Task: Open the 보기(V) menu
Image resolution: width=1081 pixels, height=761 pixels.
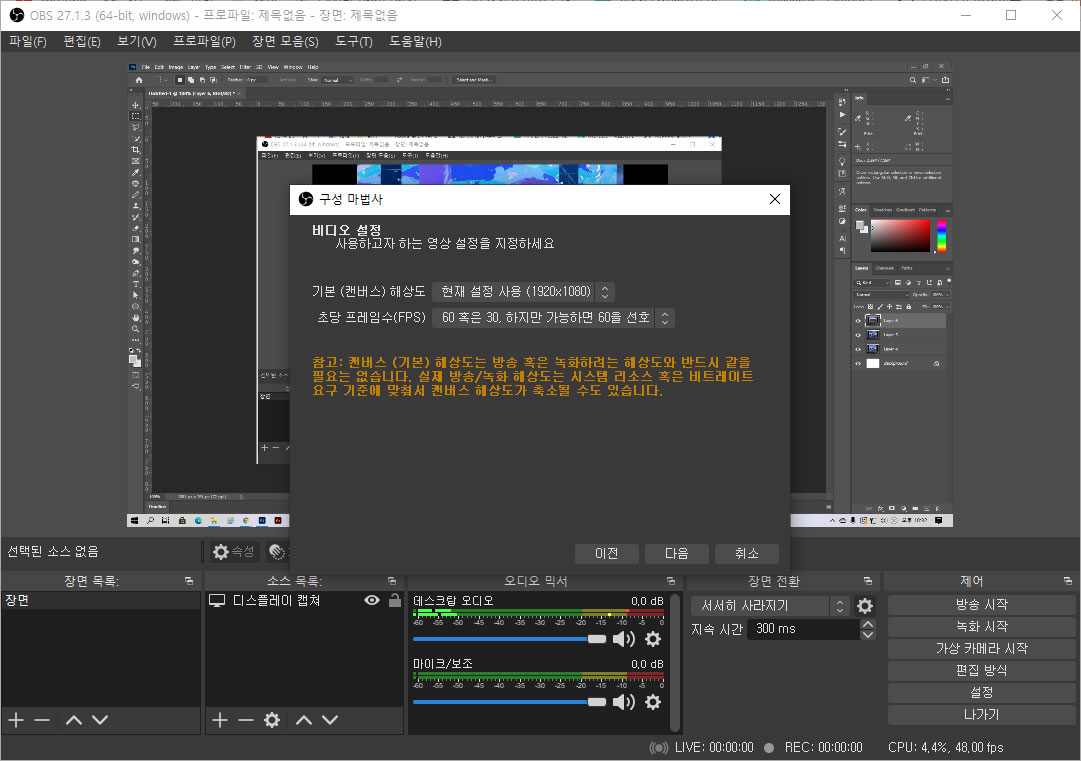Action: pyautogui.click(x=137, y=41)
